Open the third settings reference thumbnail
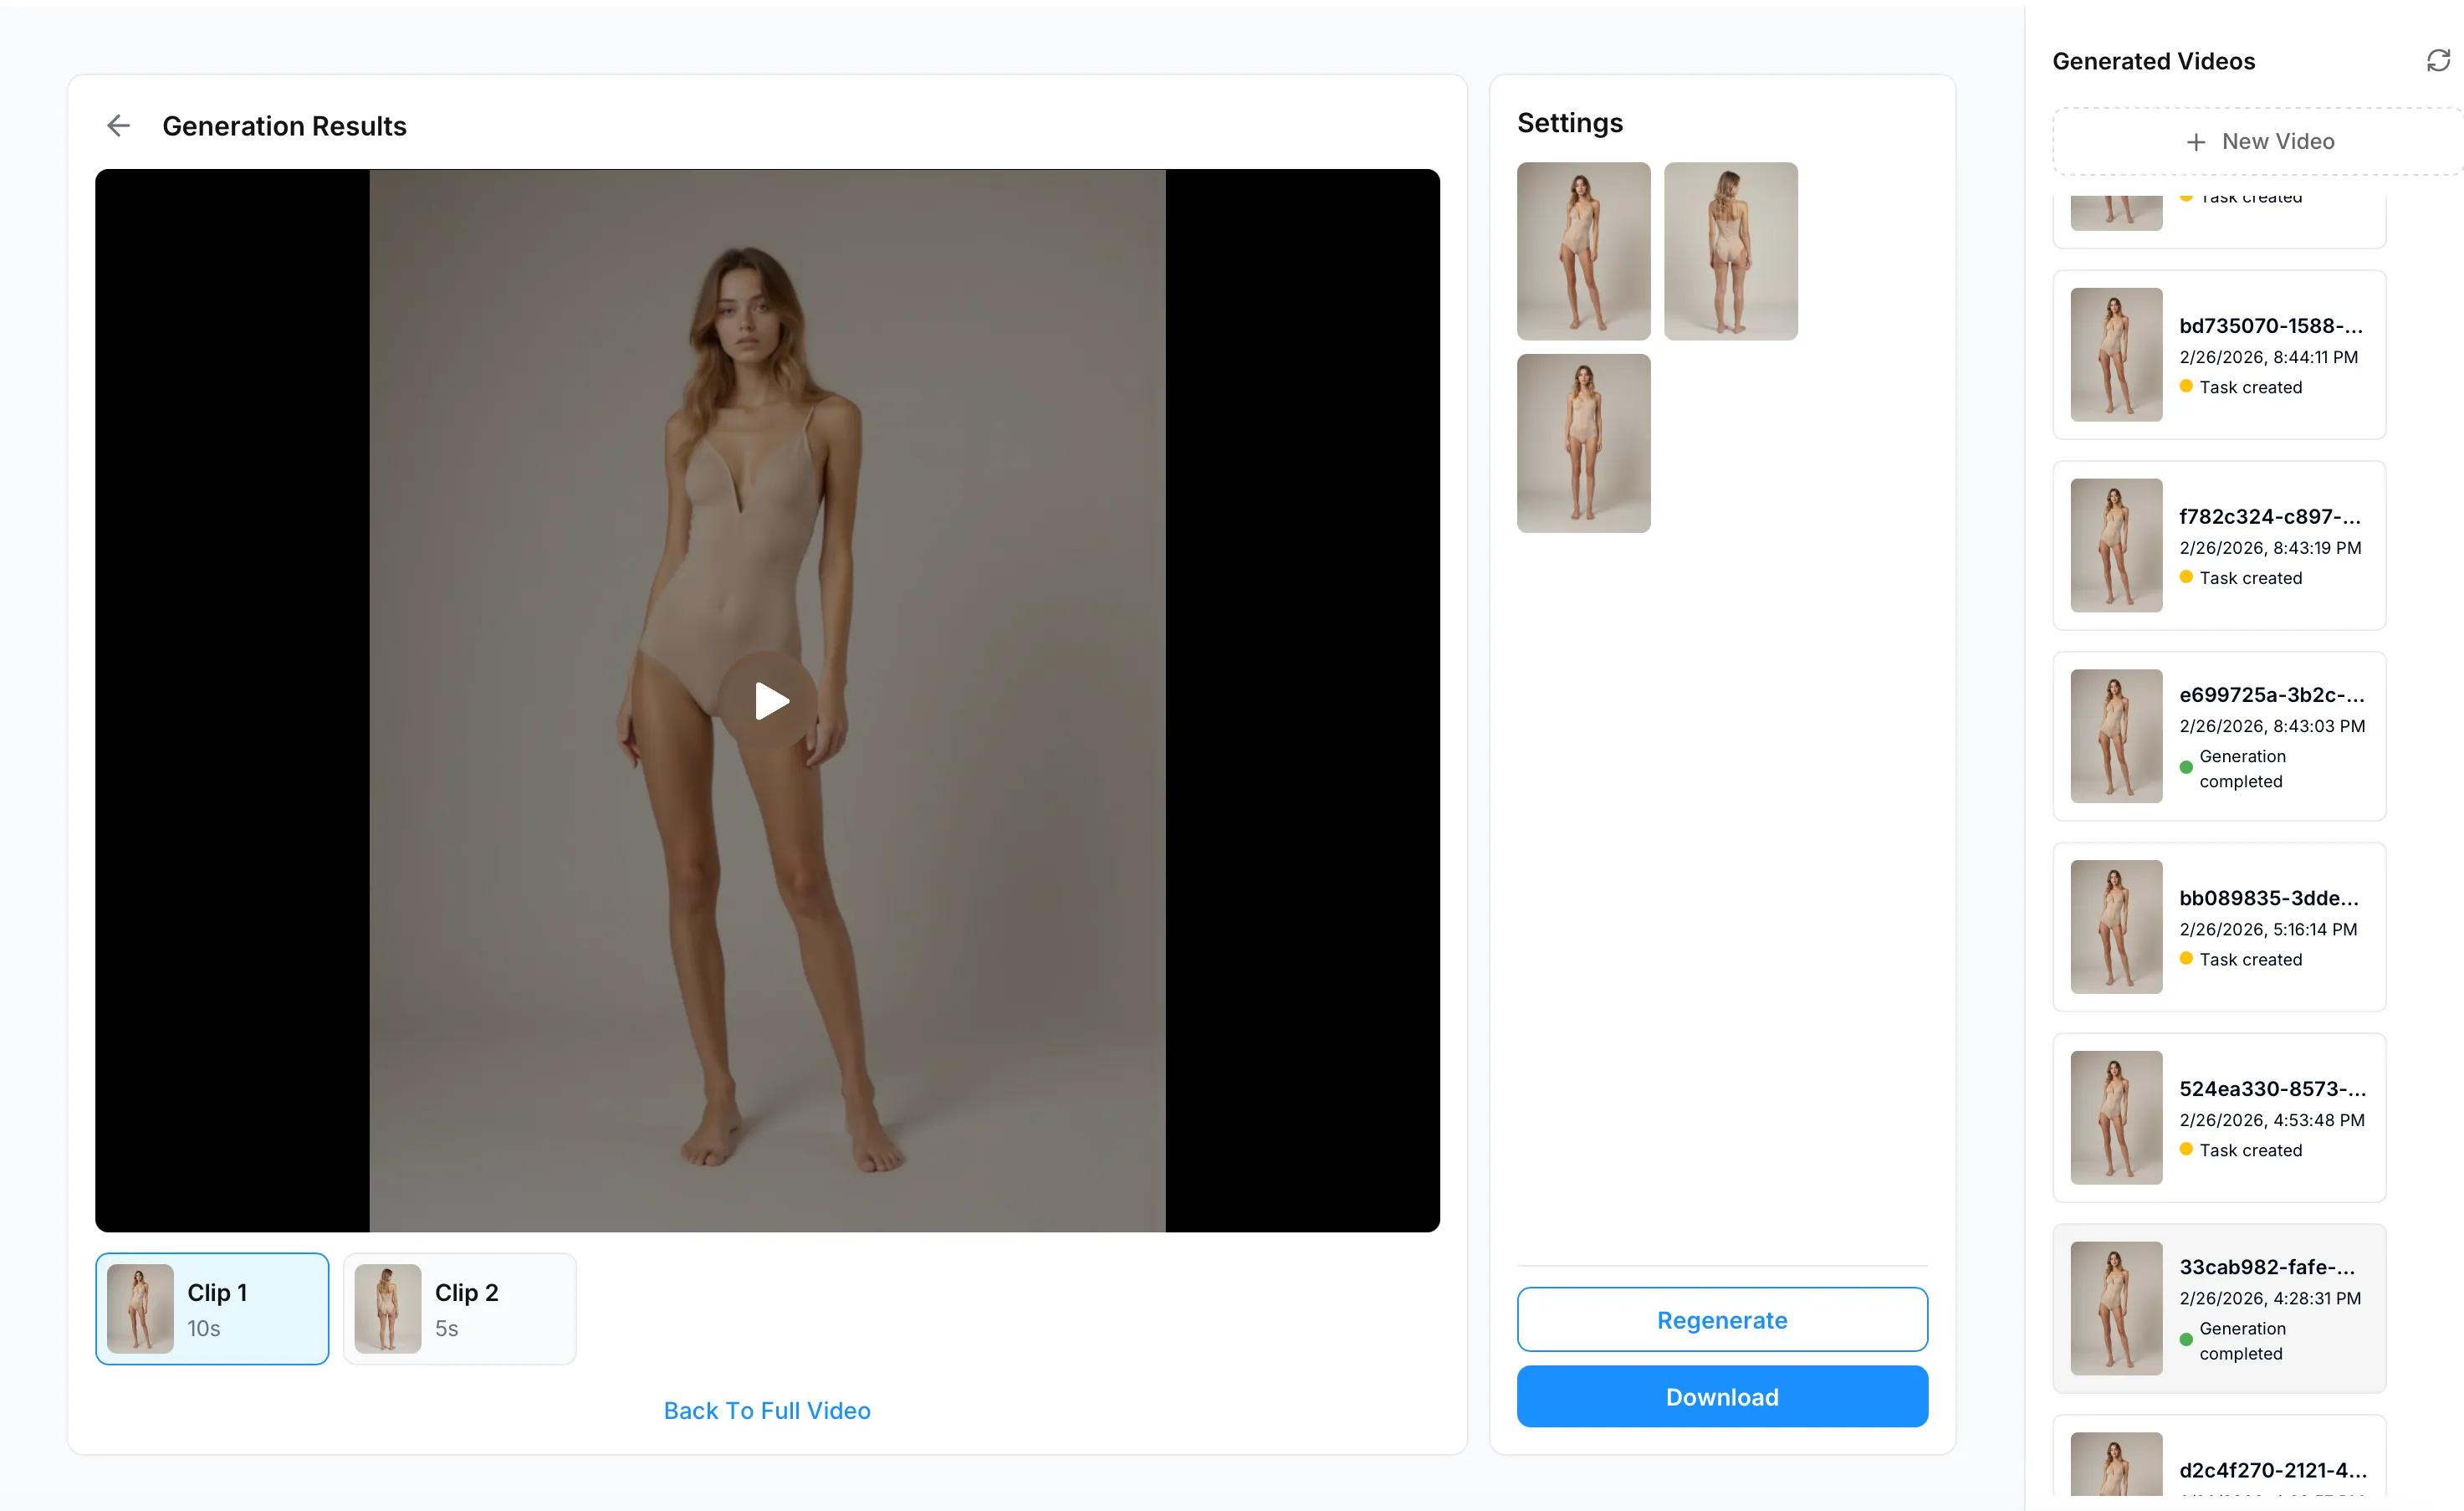2464x1511 pixels. pos(1583,443)
